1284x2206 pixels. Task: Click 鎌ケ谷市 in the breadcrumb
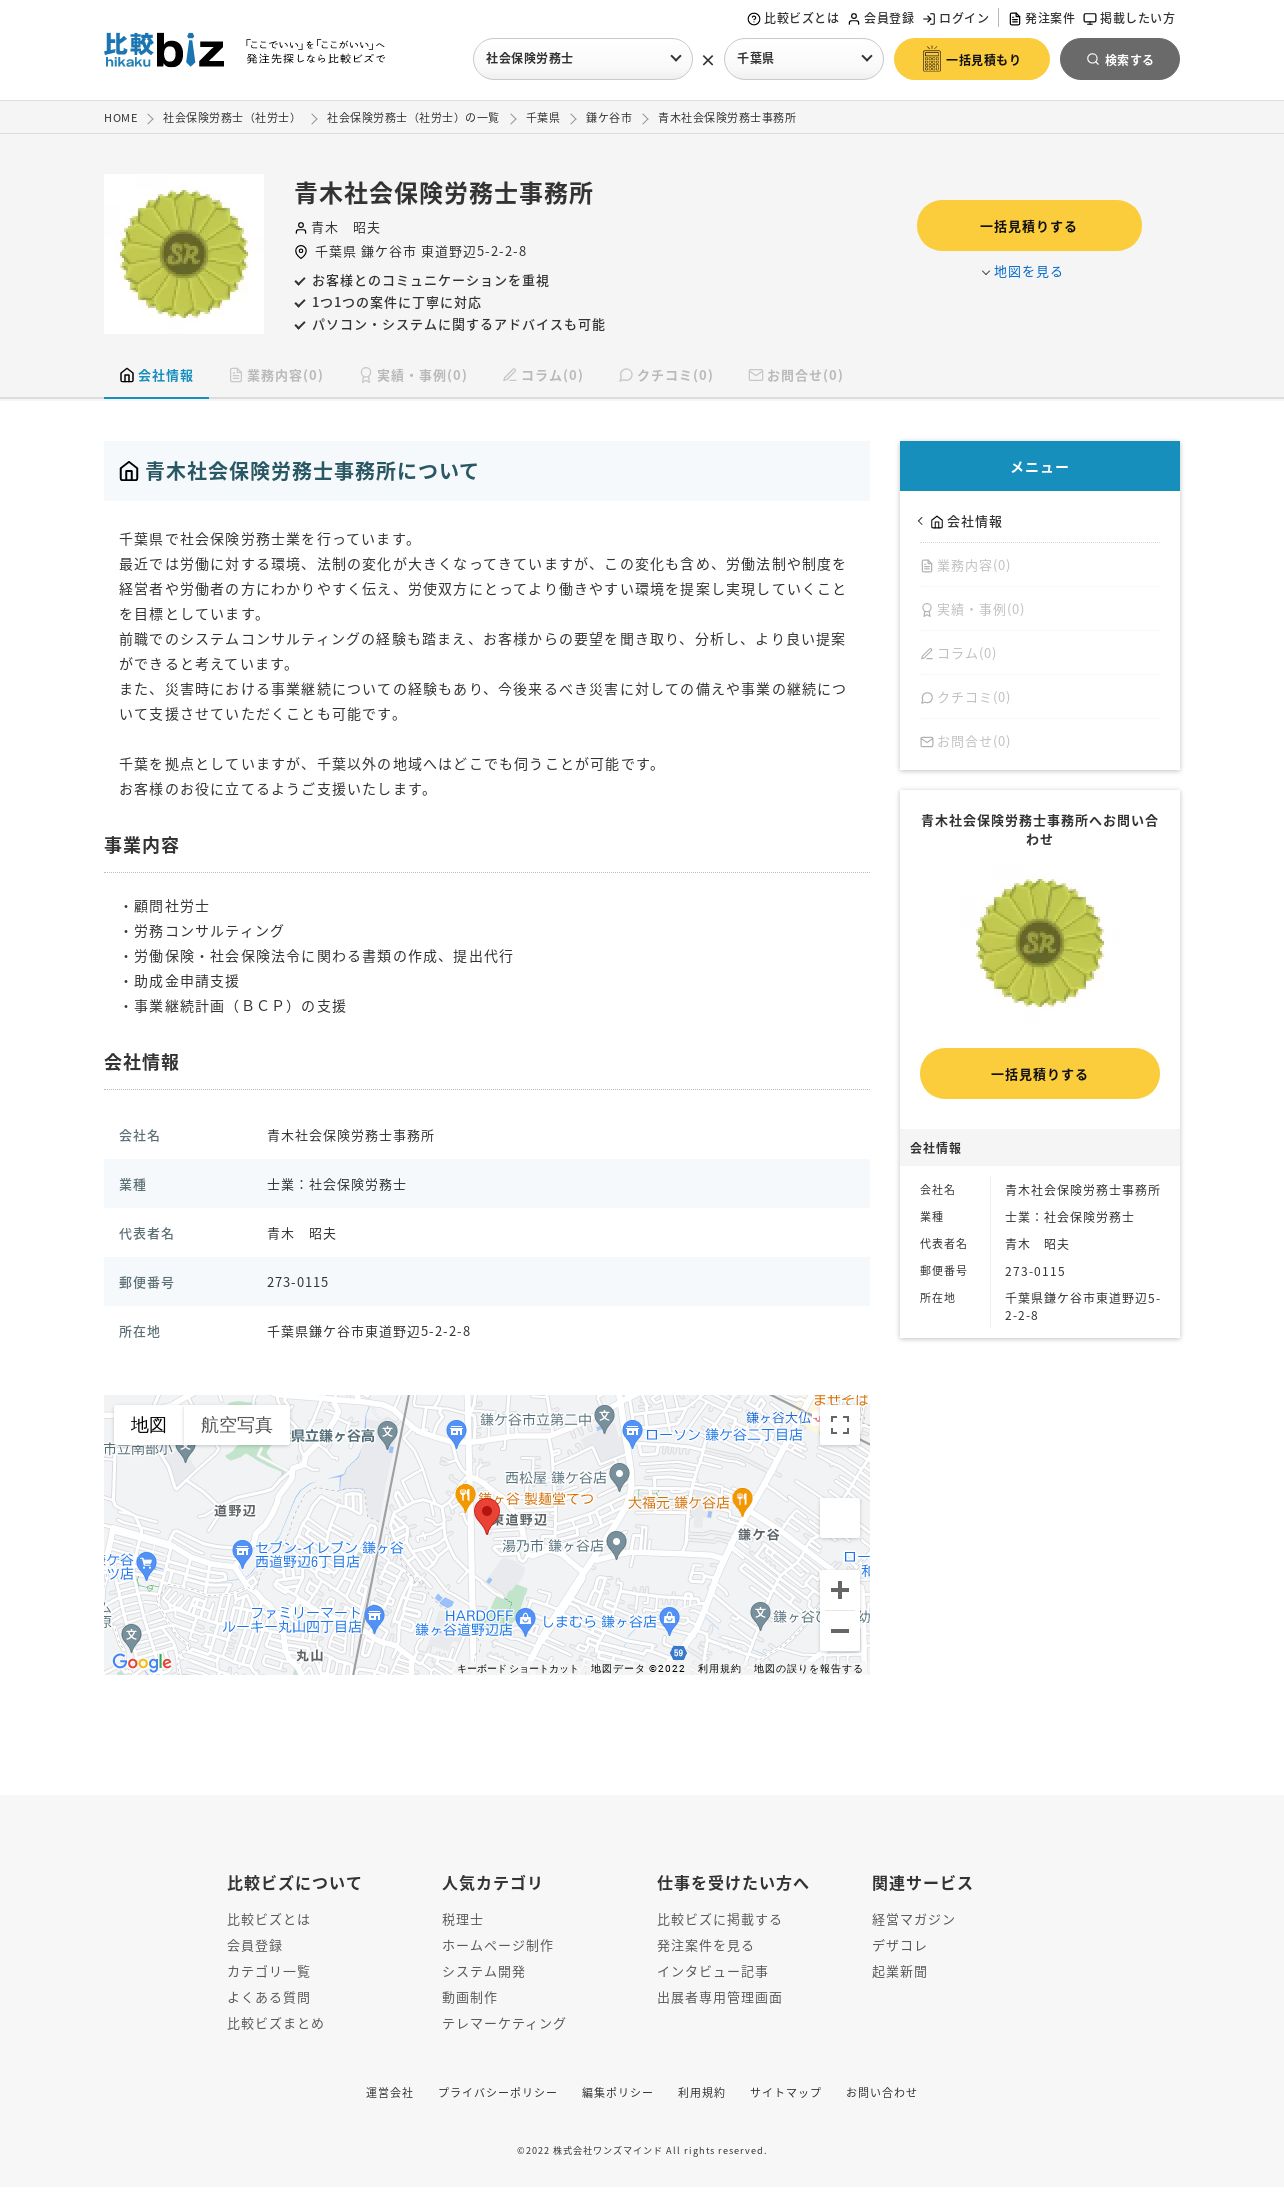[609, 118]
